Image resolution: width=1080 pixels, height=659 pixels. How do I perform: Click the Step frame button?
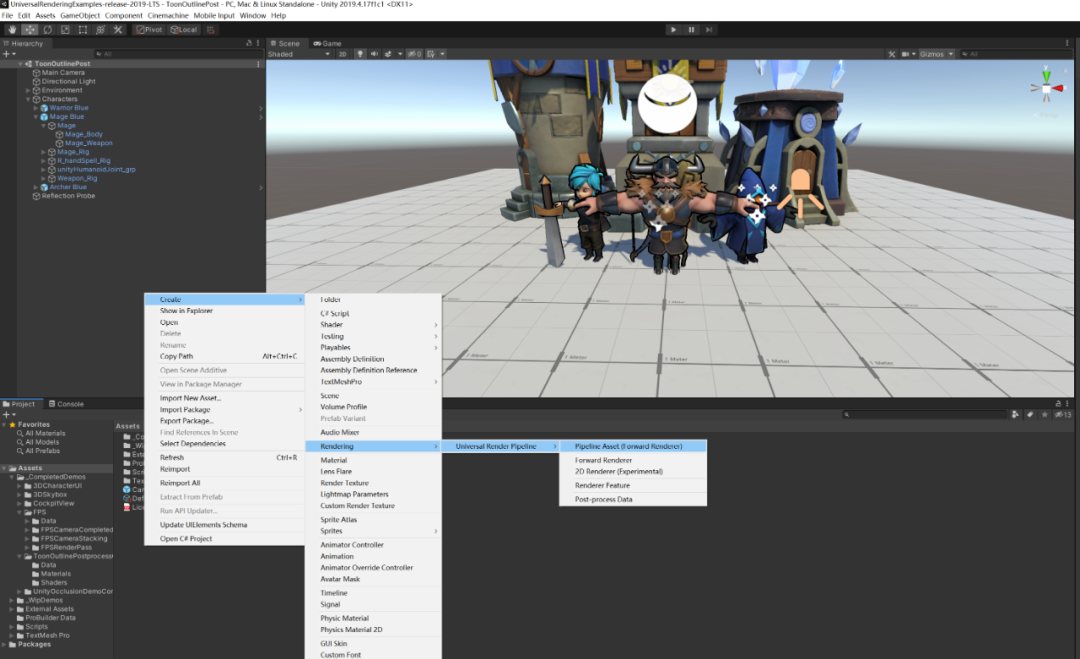tap(708, 29)
